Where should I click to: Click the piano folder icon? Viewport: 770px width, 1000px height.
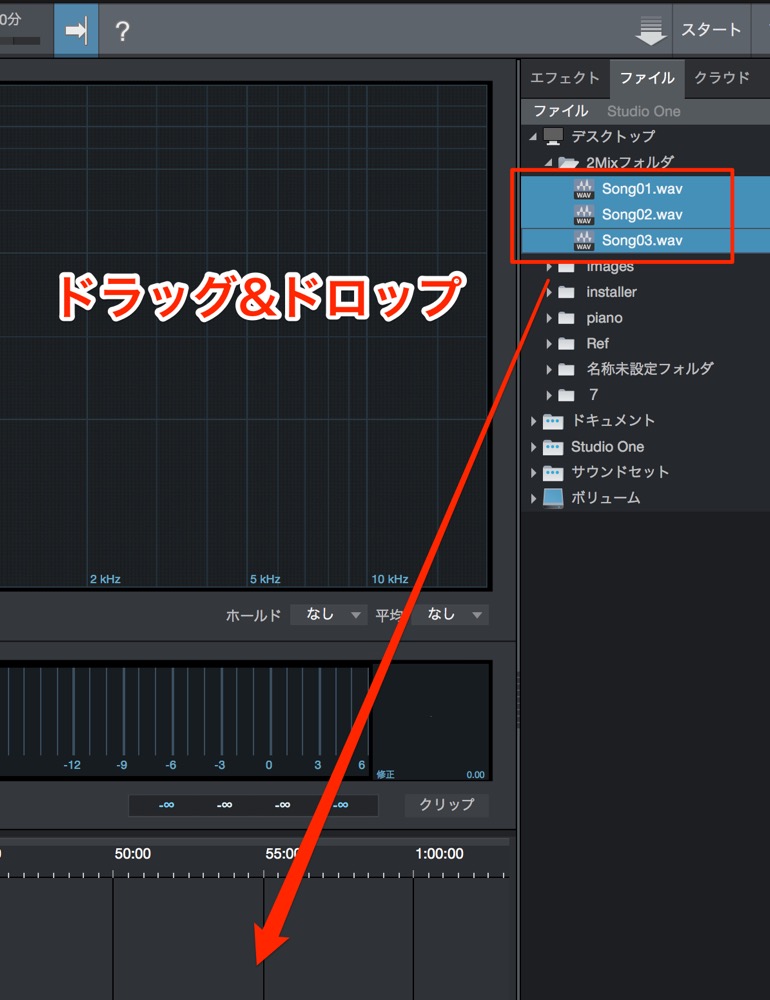[566, 318]
